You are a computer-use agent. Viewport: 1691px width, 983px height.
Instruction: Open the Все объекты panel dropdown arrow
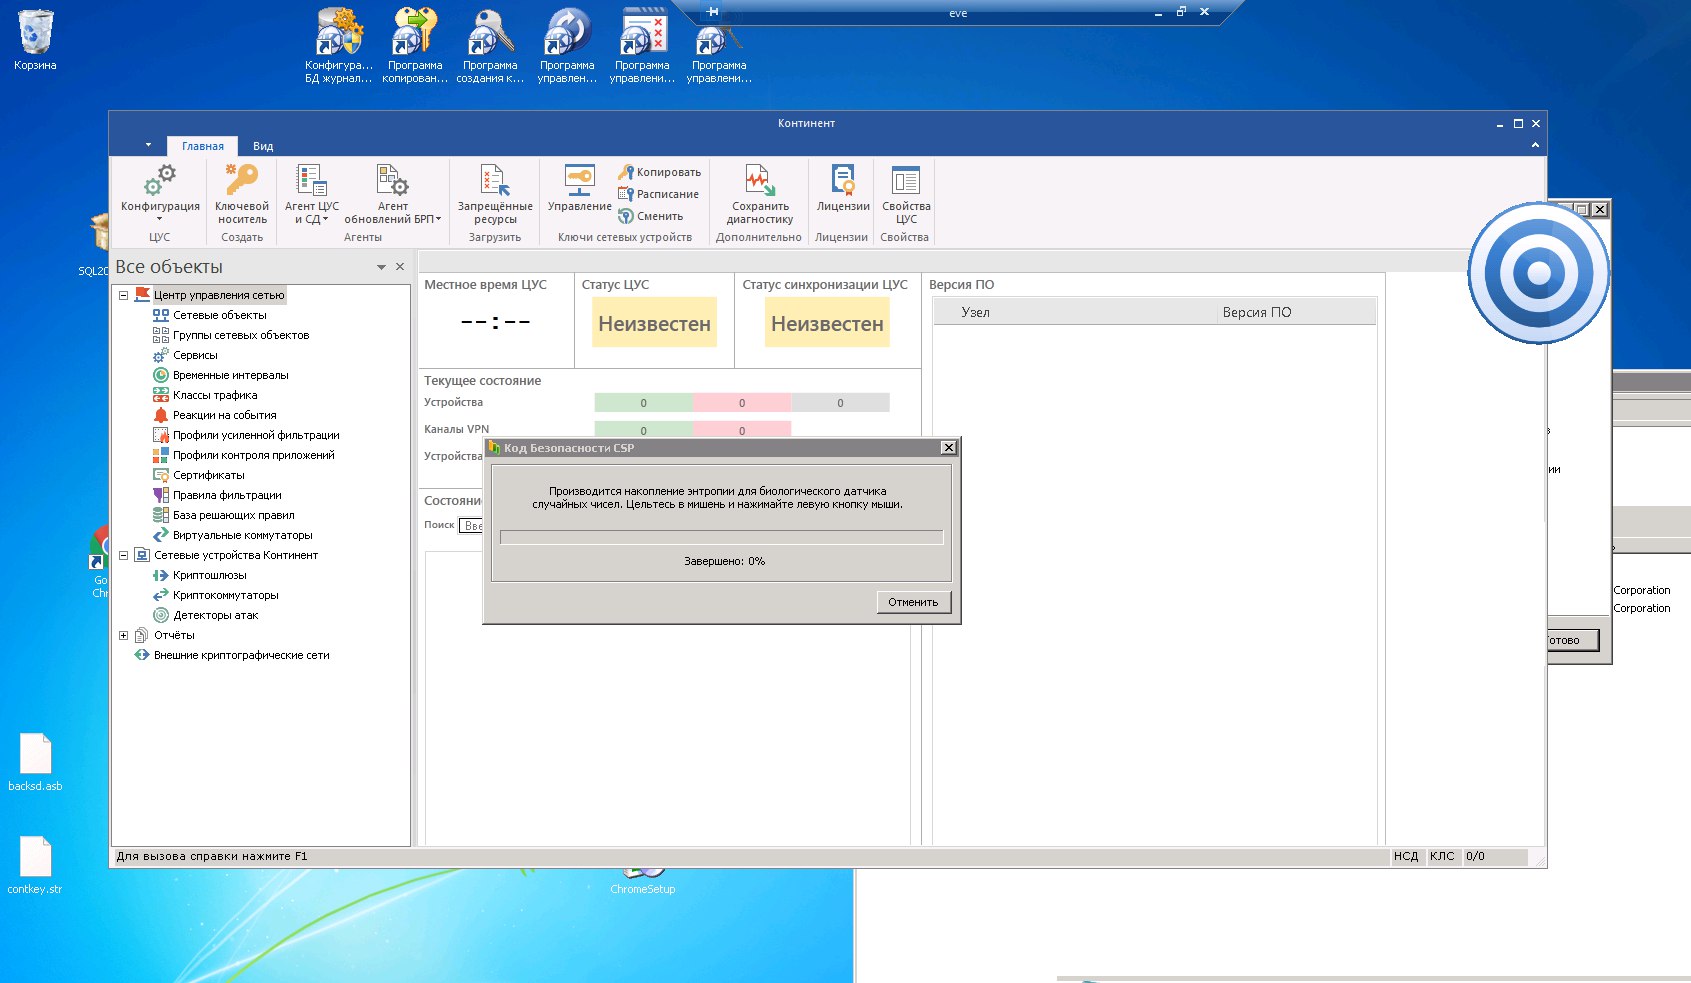381,267
